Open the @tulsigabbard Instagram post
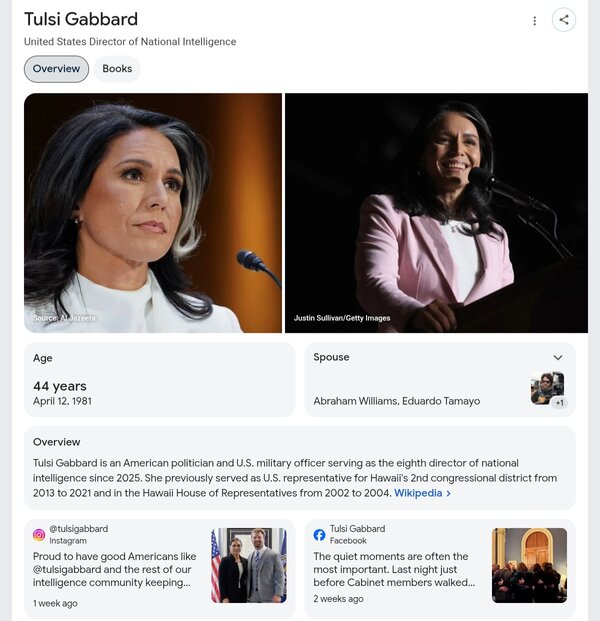Viewport: 600px width, 621px height. click(x=160, y=567)
